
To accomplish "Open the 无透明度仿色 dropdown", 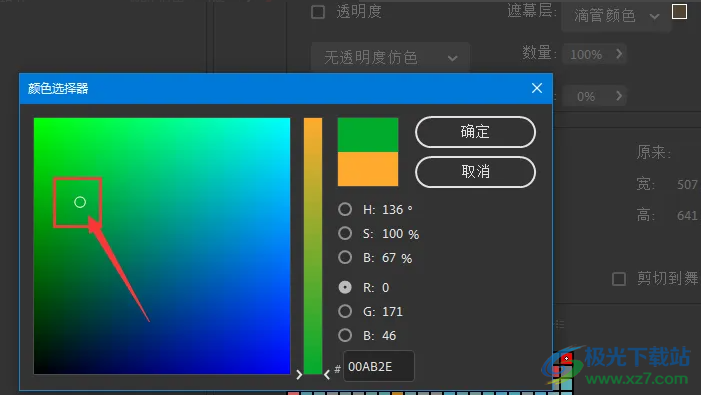I will pyautogui.click(x=390, y=57).
